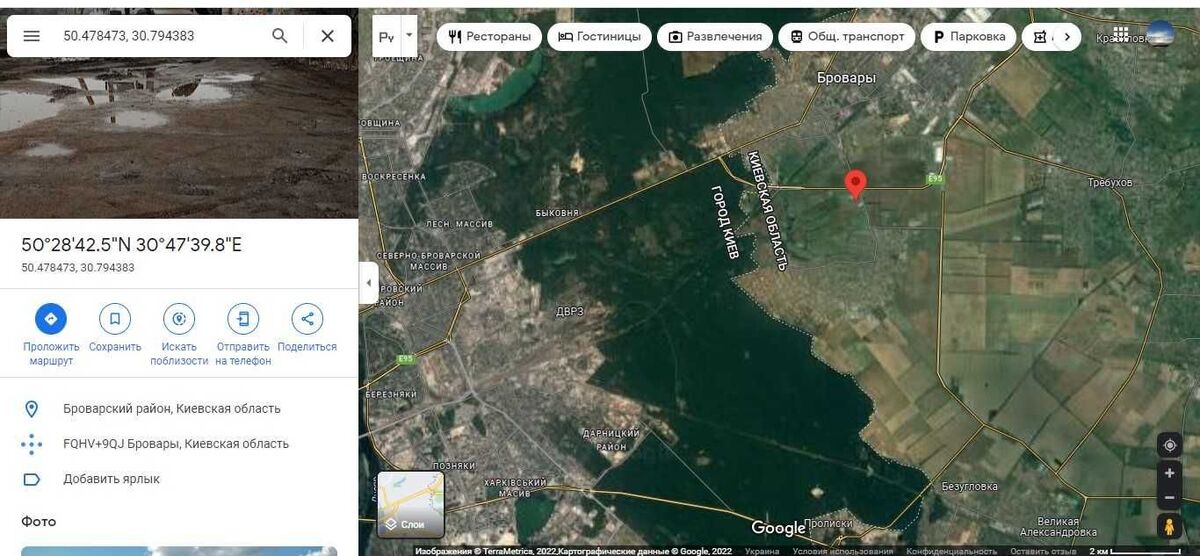Open the language dropdown arrow

(x=409, y=36)
